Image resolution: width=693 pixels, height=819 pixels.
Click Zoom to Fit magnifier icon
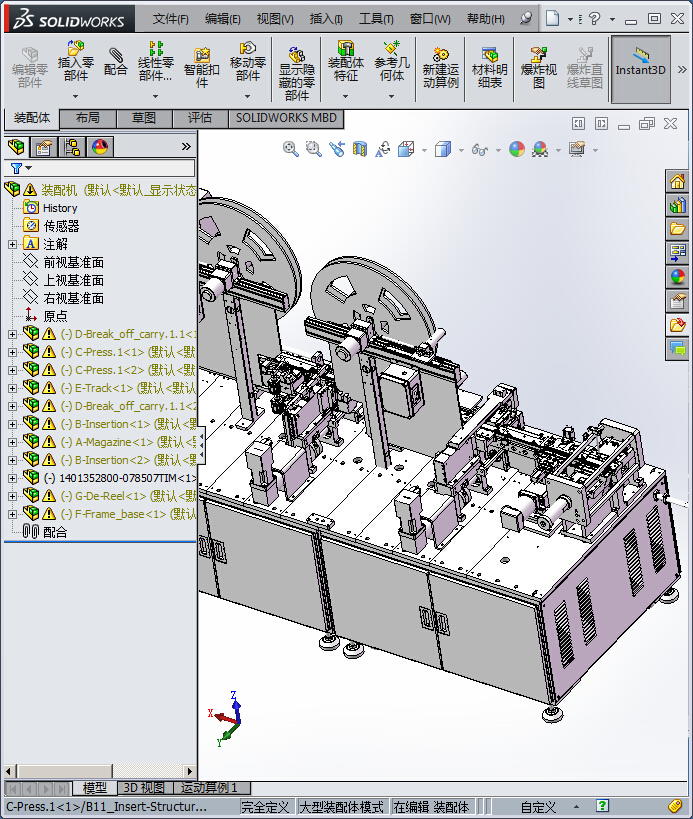[290, 149]
